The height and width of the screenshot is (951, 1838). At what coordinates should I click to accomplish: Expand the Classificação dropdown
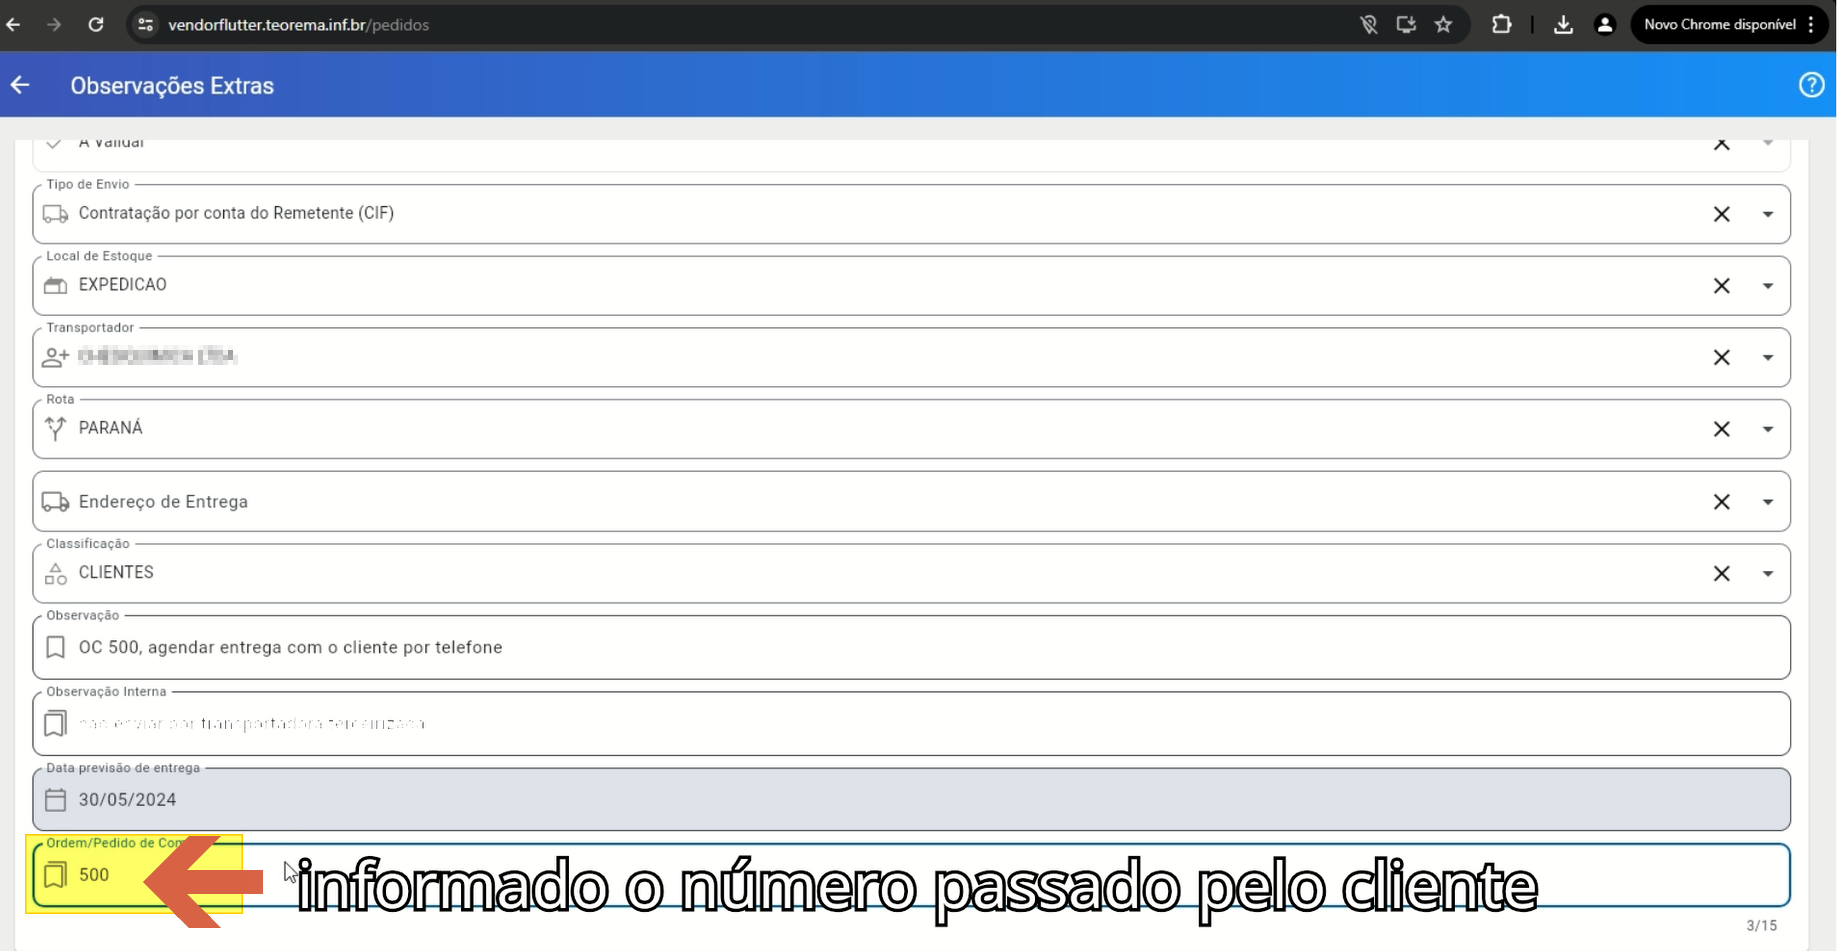click(x=1768, y=574)
